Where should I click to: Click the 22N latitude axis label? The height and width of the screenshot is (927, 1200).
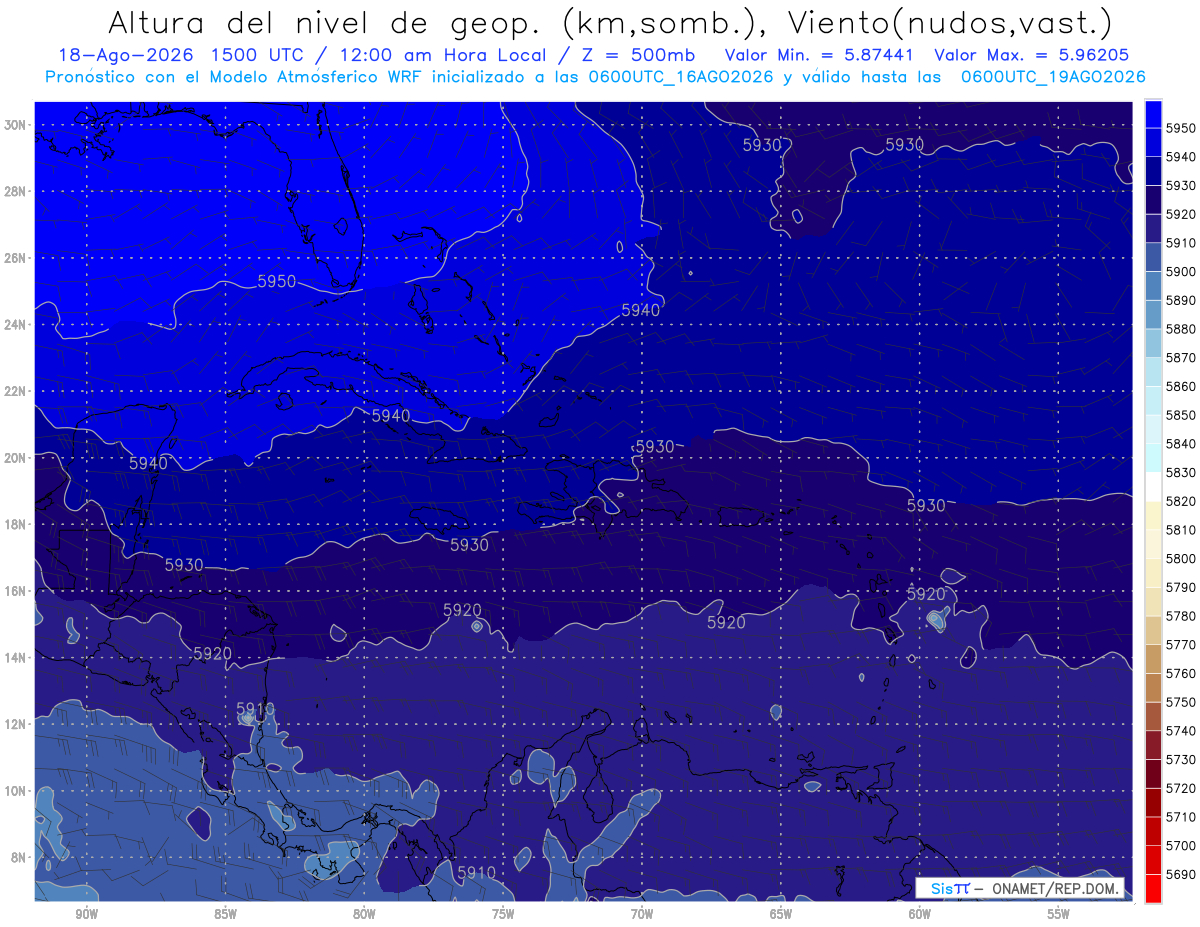[14, 391]
